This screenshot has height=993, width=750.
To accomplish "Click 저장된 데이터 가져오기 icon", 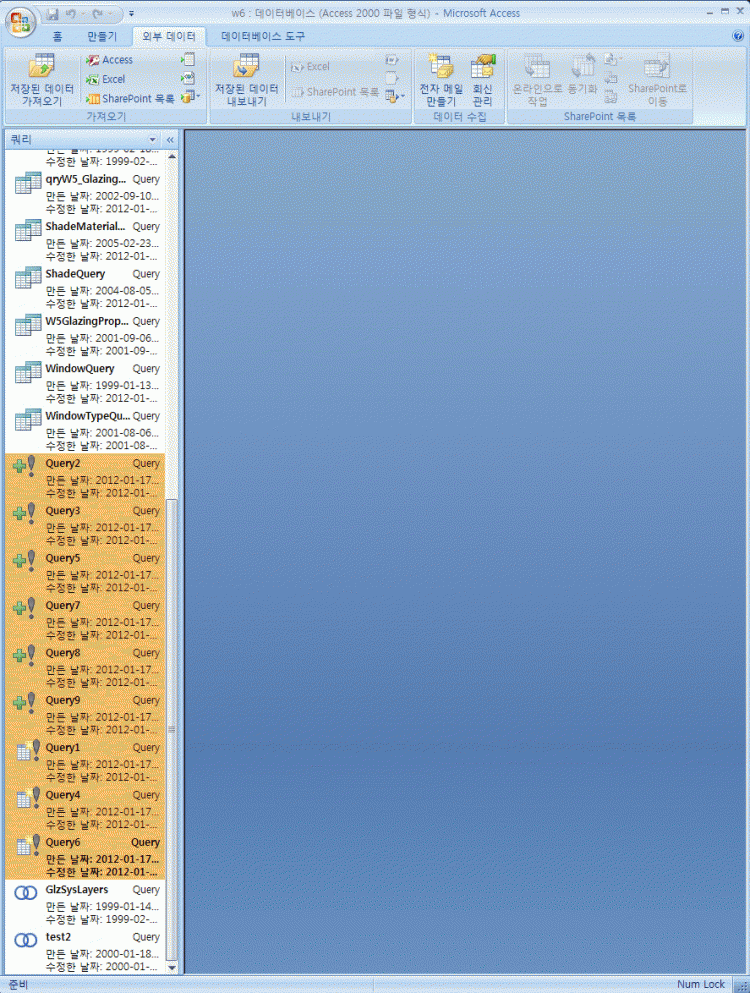I will click(x=42, y=80).
